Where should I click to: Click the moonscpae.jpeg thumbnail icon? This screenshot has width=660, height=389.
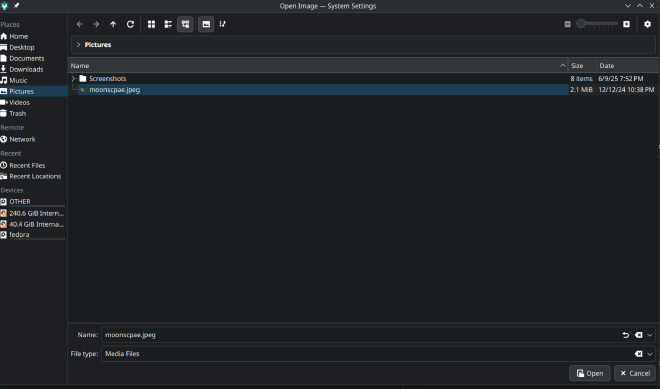83,90
